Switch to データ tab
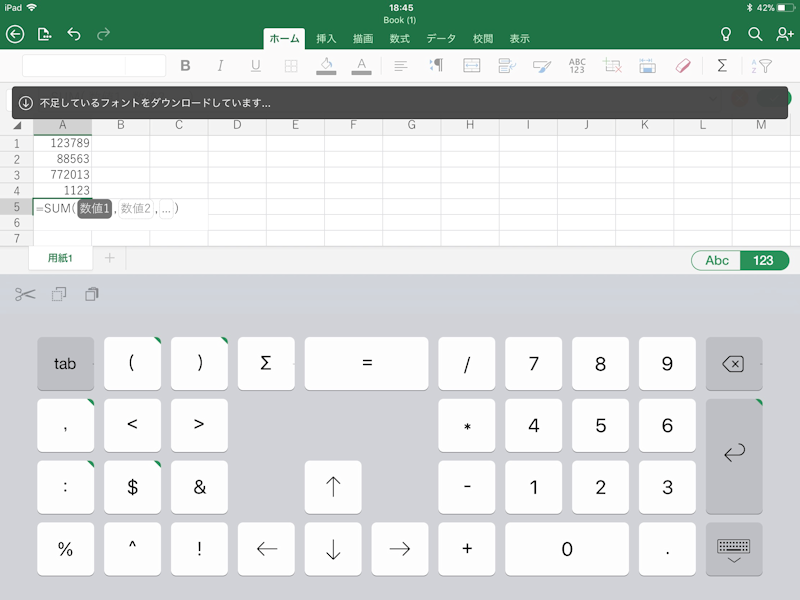Viewport: 800px width, 600px height. pyautogui.click(x=441, y=39)
